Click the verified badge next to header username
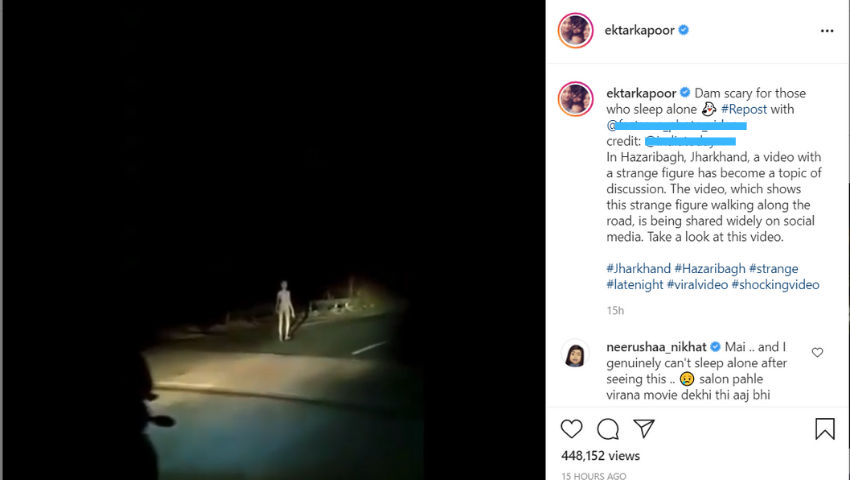This screenshot has width=850, height=480. click(x=684, y=30)
